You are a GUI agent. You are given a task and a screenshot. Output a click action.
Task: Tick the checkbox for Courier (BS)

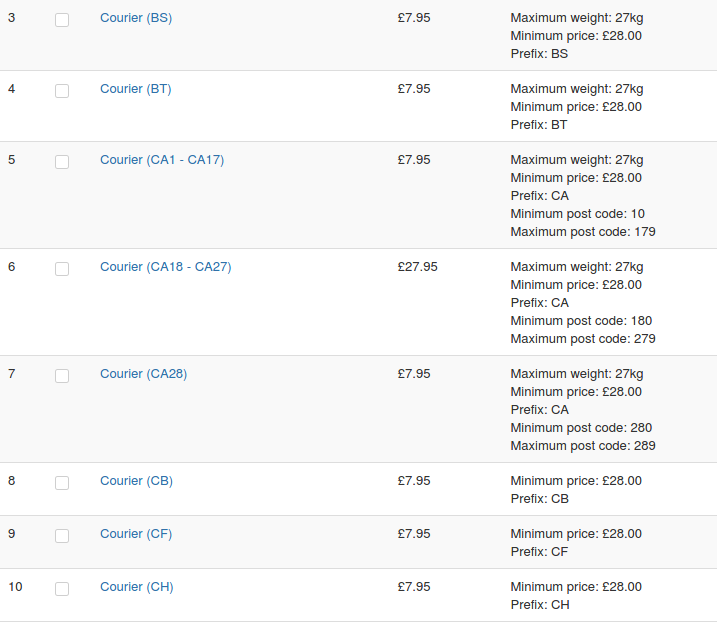click(62, 19)
